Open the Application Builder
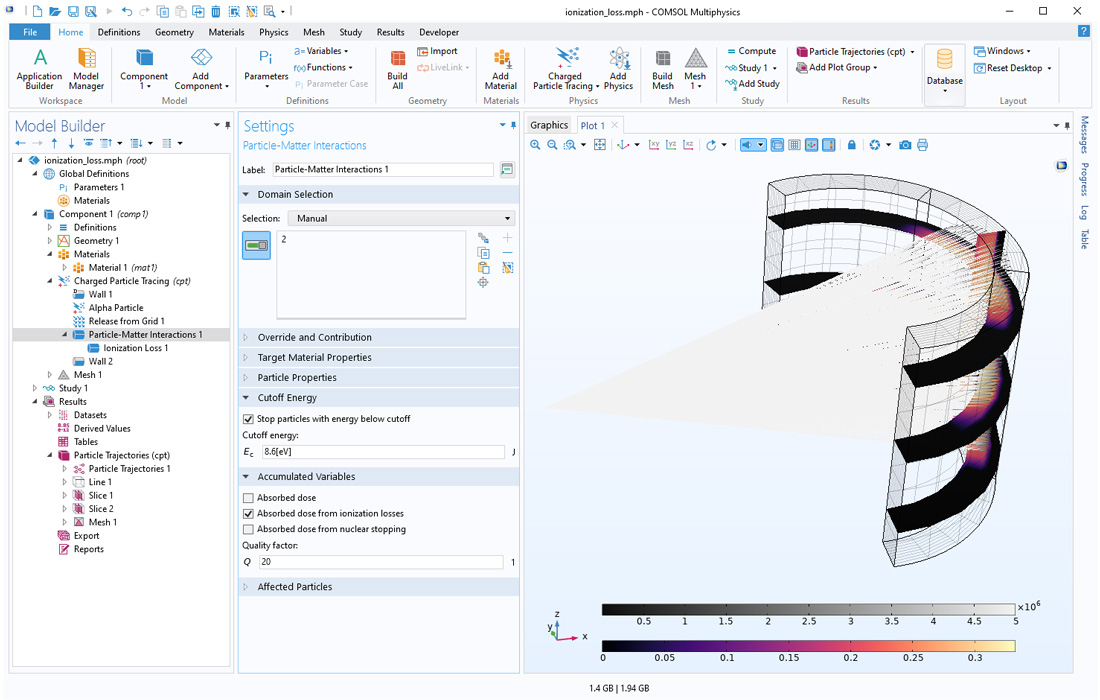The height and width of the screenshot is (700, 1100). point(39,66)
